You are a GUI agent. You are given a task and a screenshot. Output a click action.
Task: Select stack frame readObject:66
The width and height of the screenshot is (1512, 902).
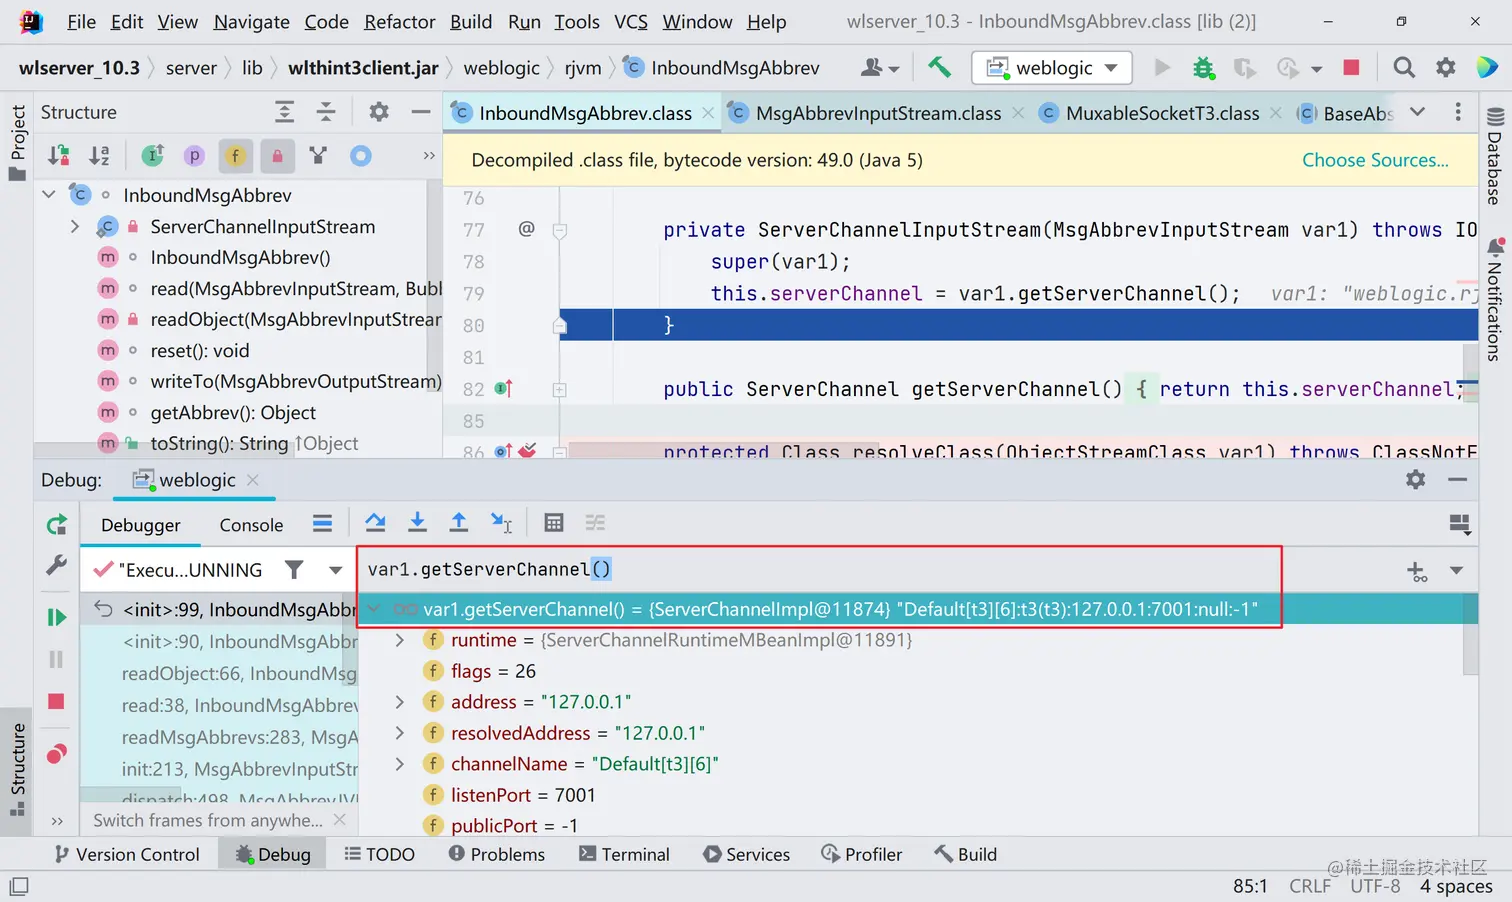238,673
